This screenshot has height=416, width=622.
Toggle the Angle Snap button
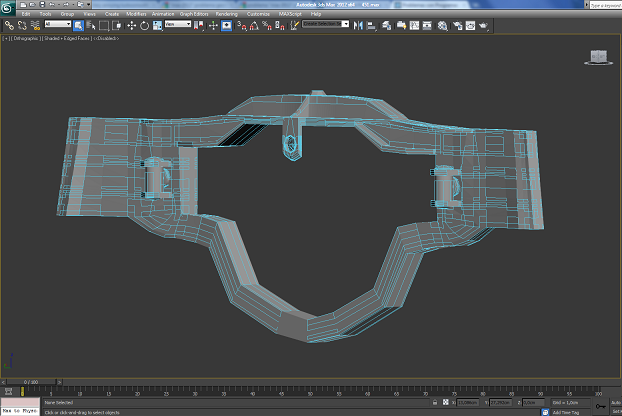[253, 25]
